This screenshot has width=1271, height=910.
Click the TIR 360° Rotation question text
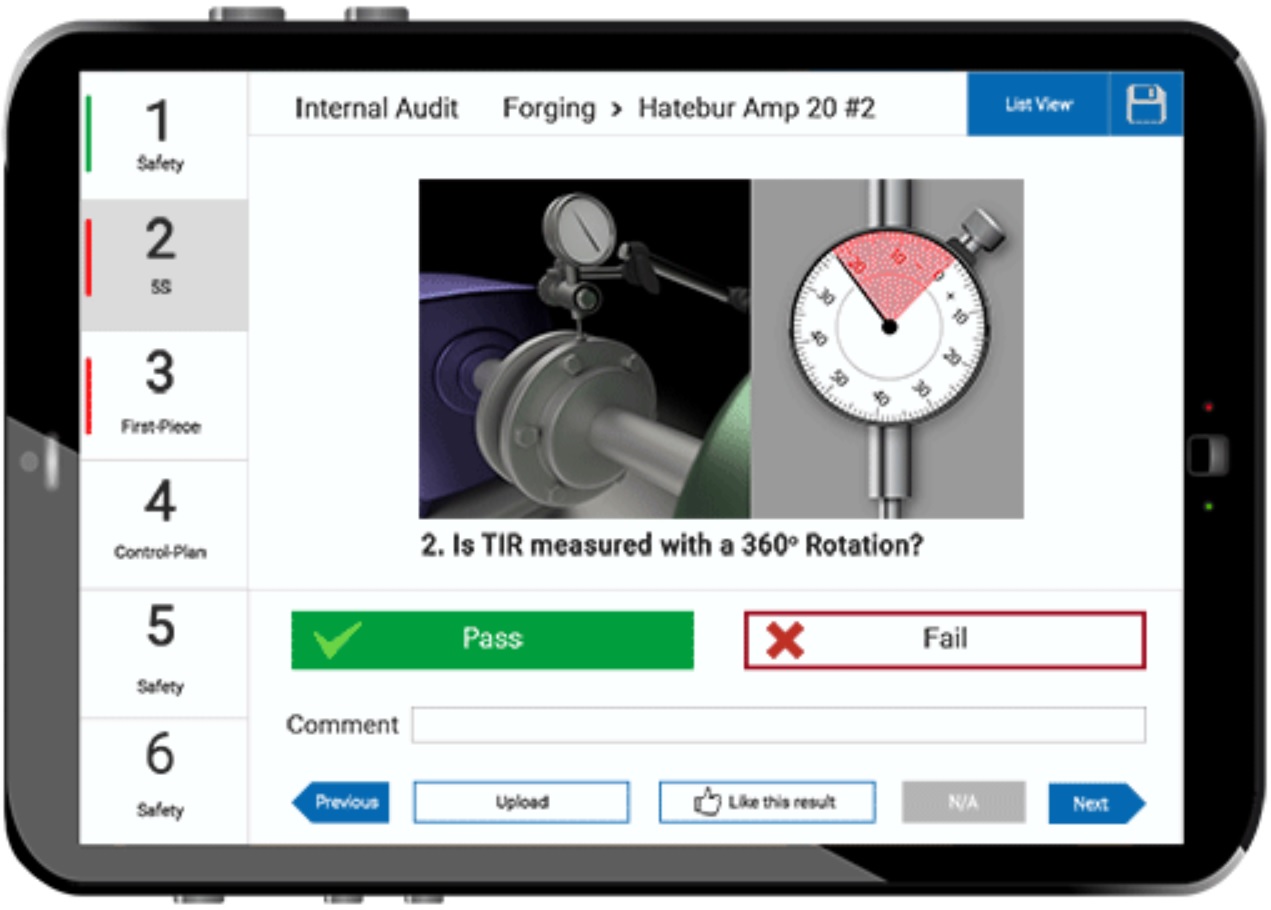[x=671, y=547]
